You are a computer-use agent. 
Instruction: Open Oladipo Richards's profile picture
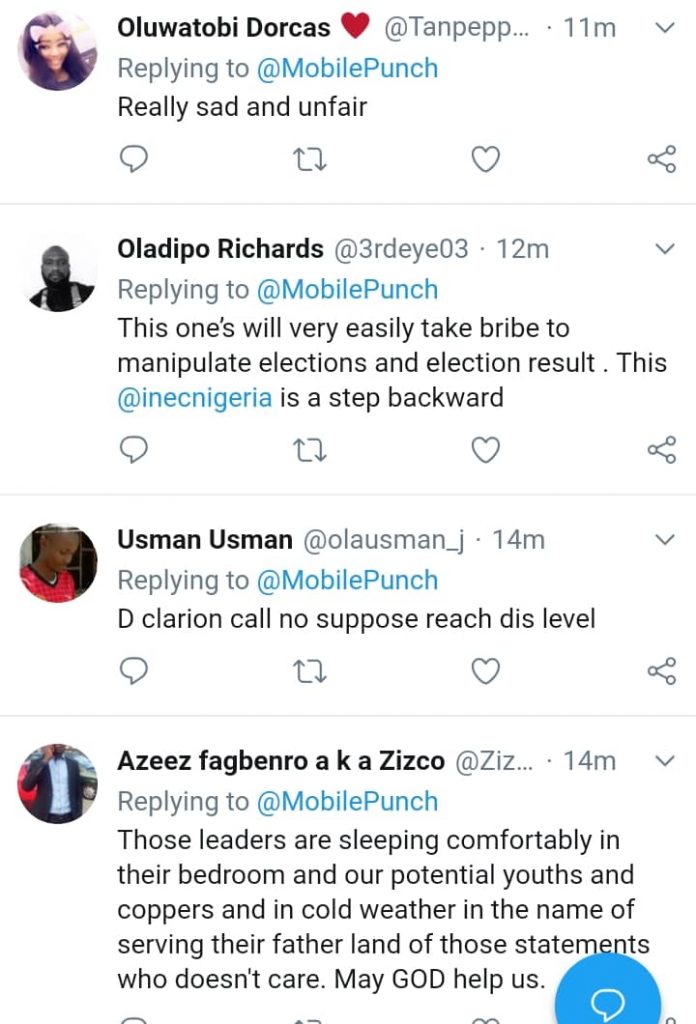(57, 273)
